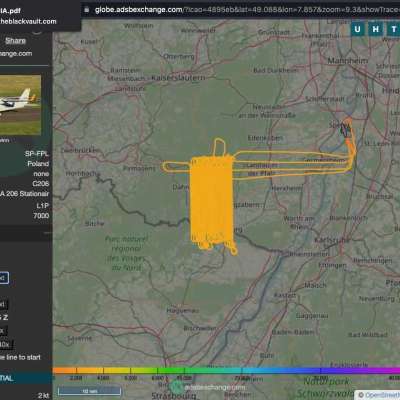Click the altitude color legend bar
Viewport: 400px width, 400px height.
[x=226, y=370]
